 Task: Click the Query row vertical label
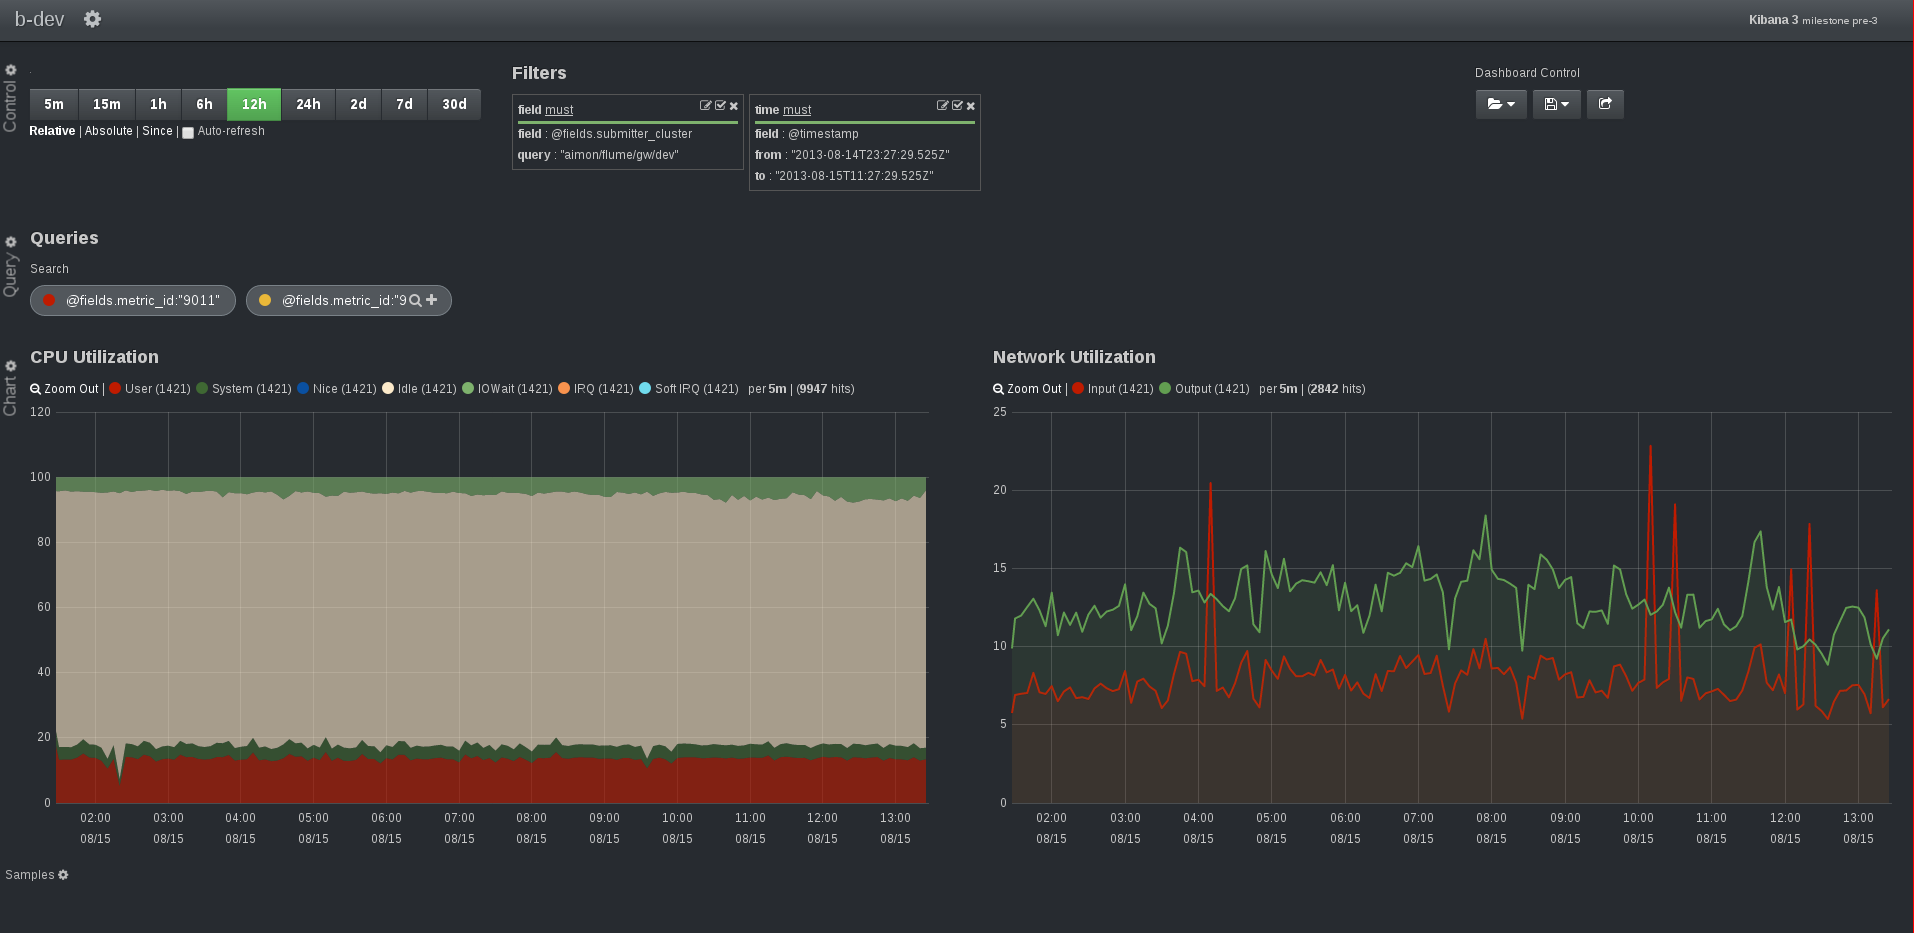tap(10, 275)
